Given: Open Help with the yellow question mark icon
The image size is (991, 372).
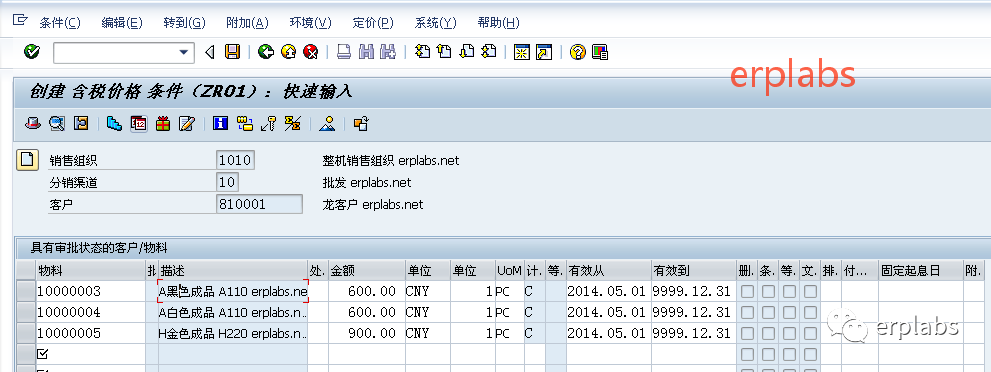Looking at the screenshot, I should (578, 52).
